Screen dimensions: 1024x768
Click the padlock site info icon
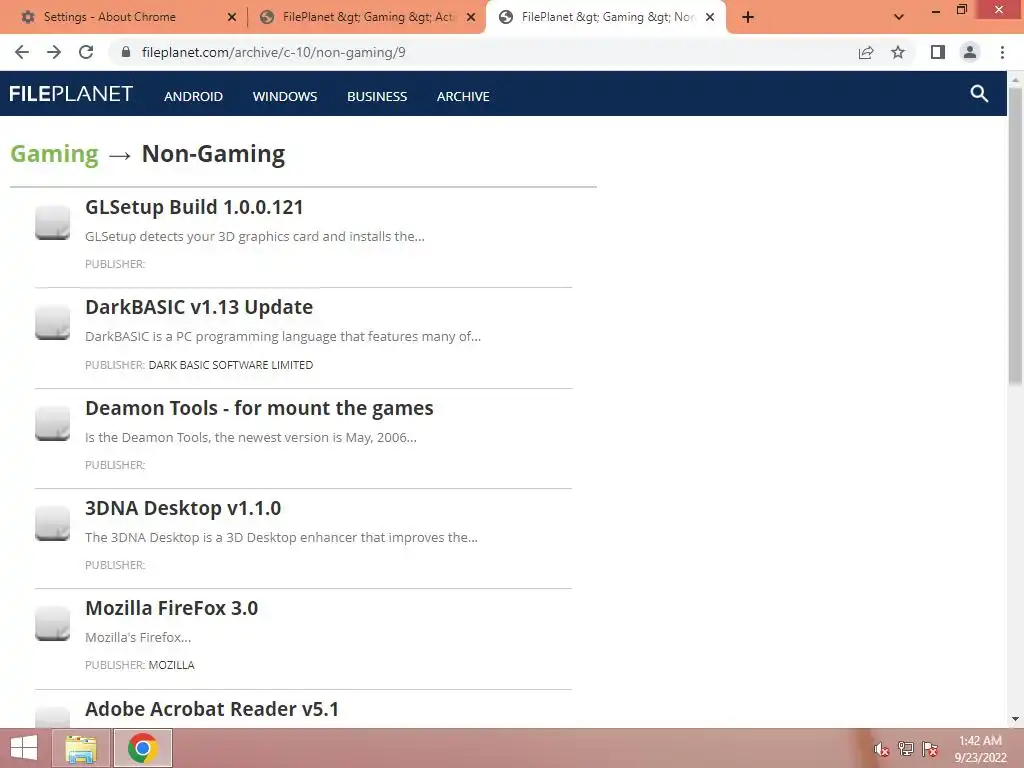[x=126, y=52]
